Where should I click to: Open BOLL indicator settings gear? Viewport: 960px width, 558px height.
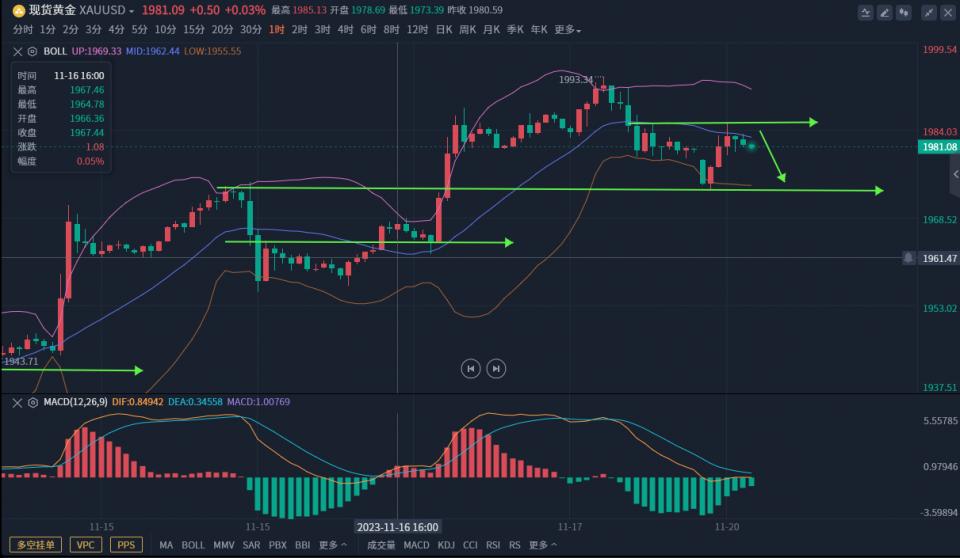point(33,50)
